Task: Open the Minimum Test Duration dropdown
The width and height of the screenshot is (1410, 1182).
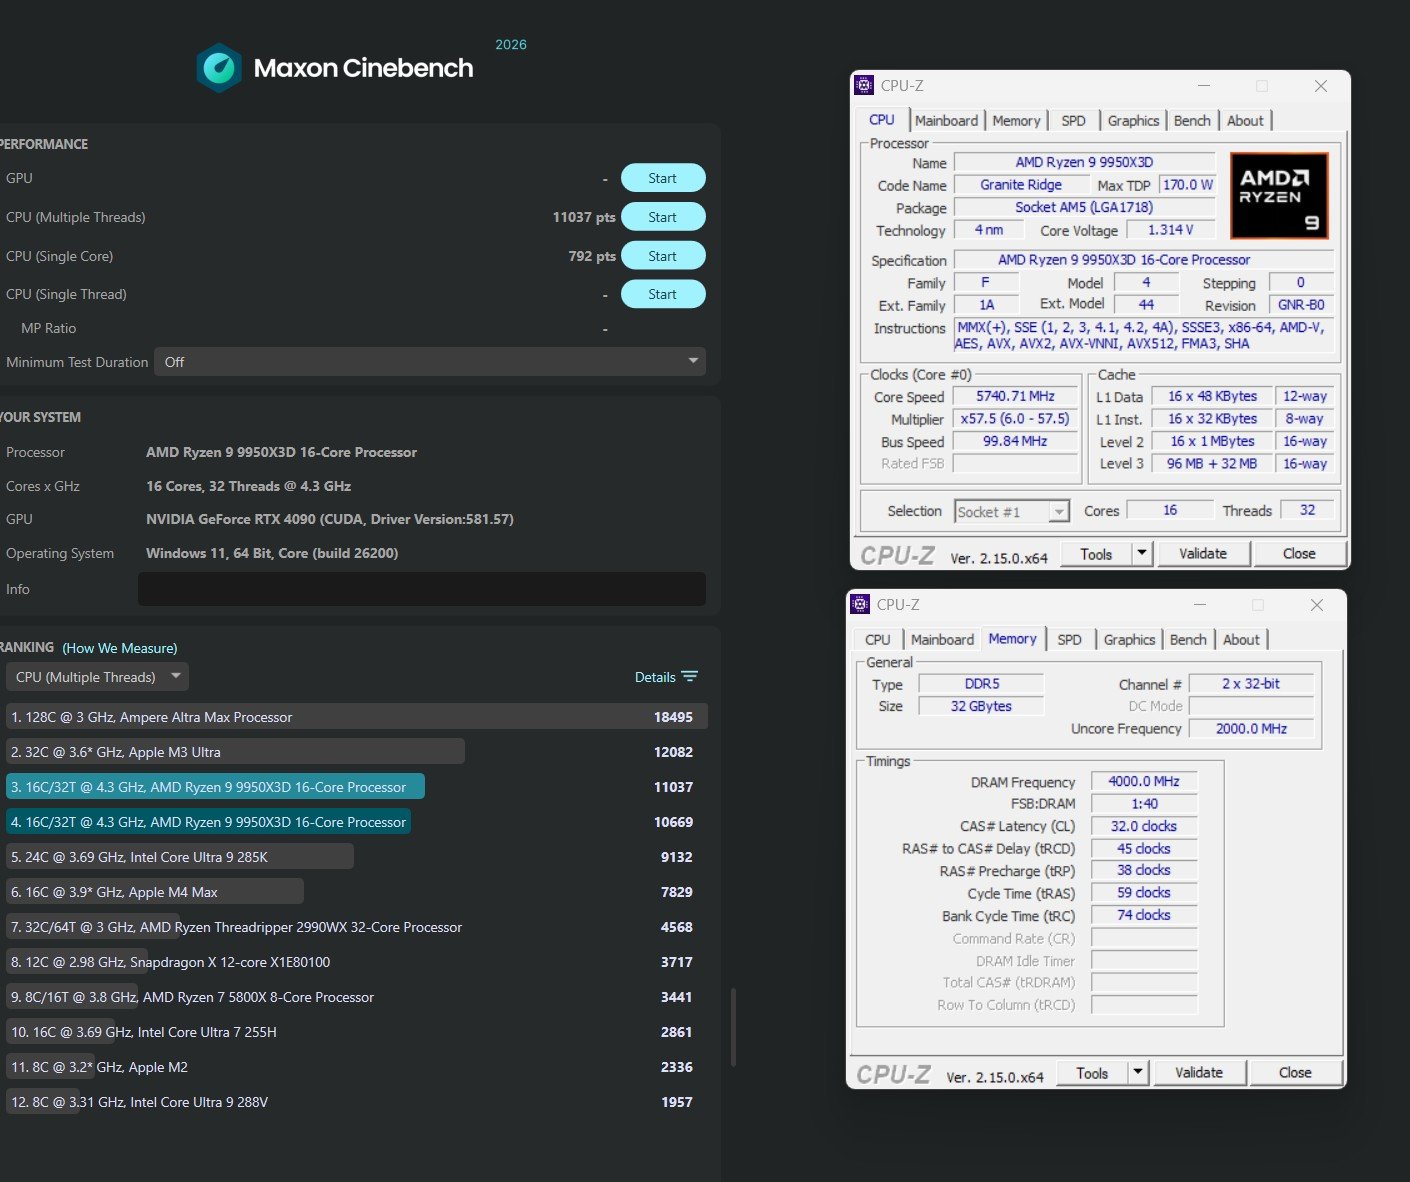Action: [x=430, y=362]
